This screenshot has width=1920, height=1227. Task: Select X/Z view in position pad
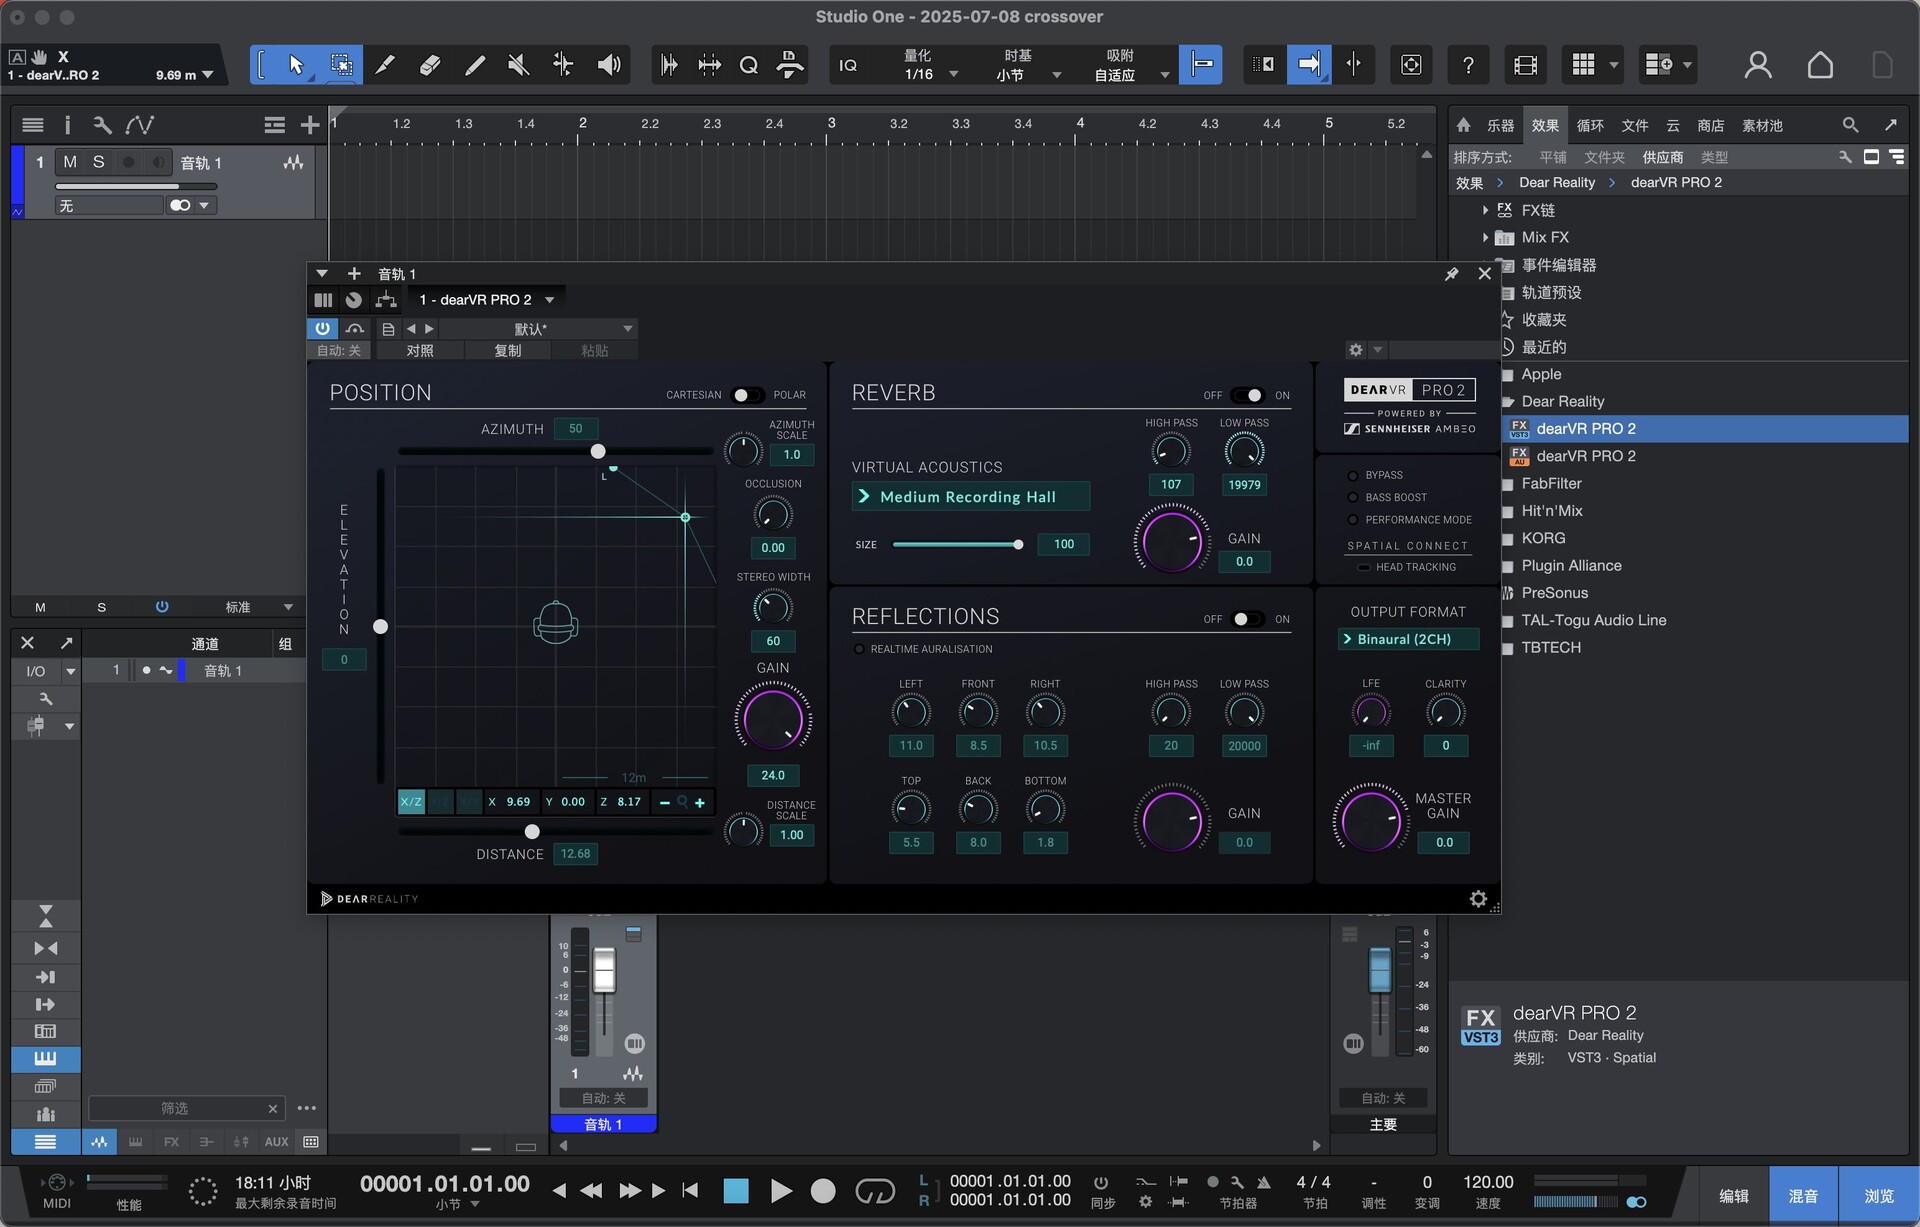pyautogui.click(x=411, y=802)
